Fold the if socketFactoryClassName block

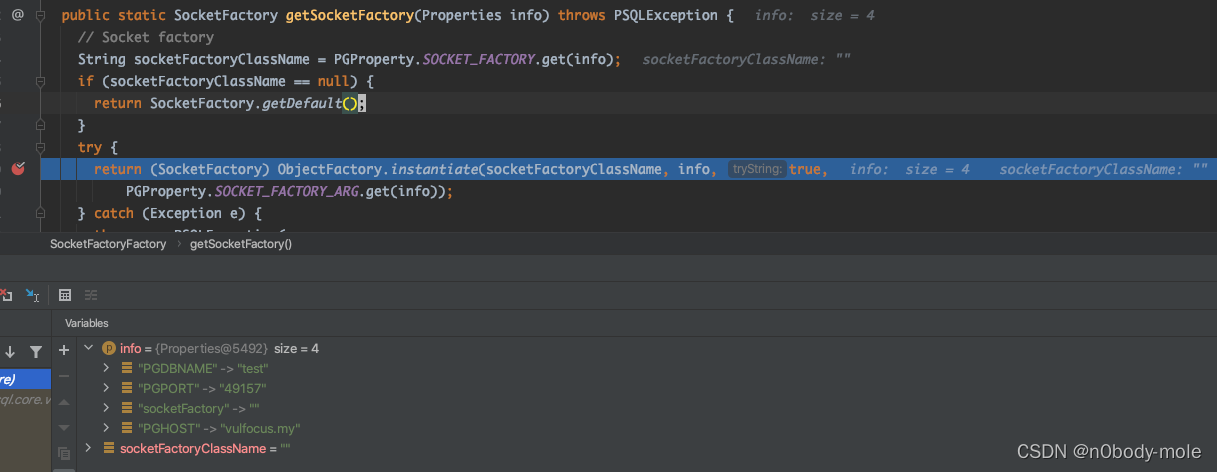(x=40, y=81)
